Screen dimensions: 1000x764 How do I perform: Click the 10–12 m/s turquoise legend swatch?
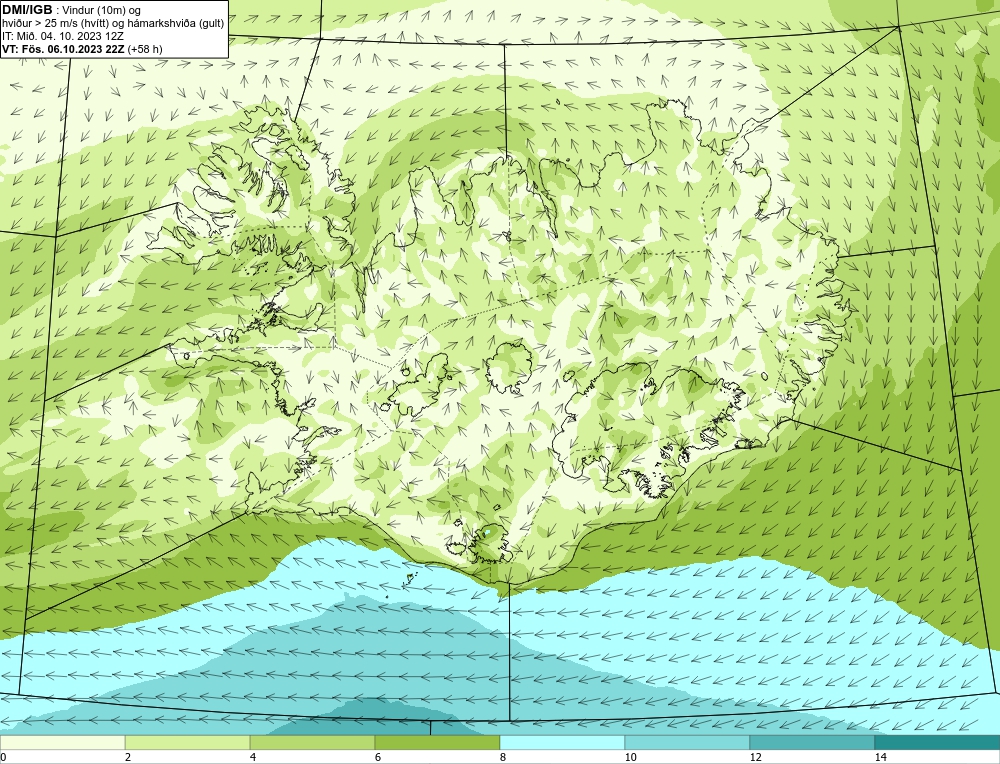coord(688,742)
